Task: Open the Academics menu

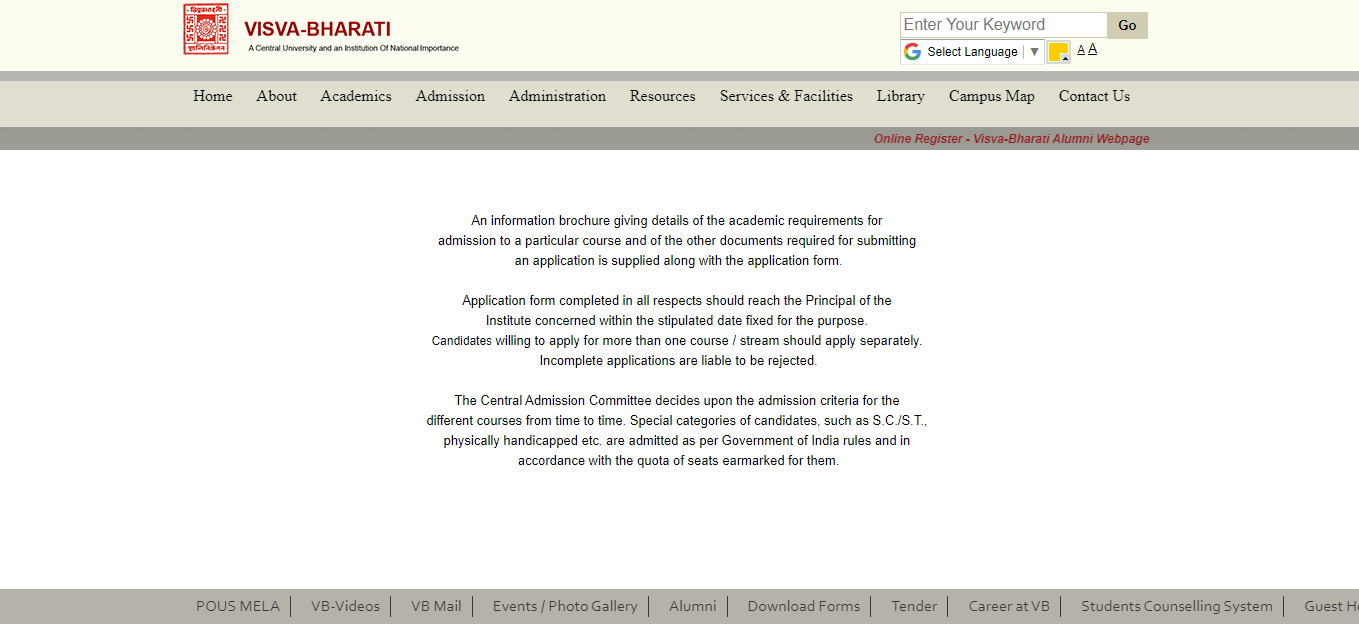Action: (x=355, y=96)
